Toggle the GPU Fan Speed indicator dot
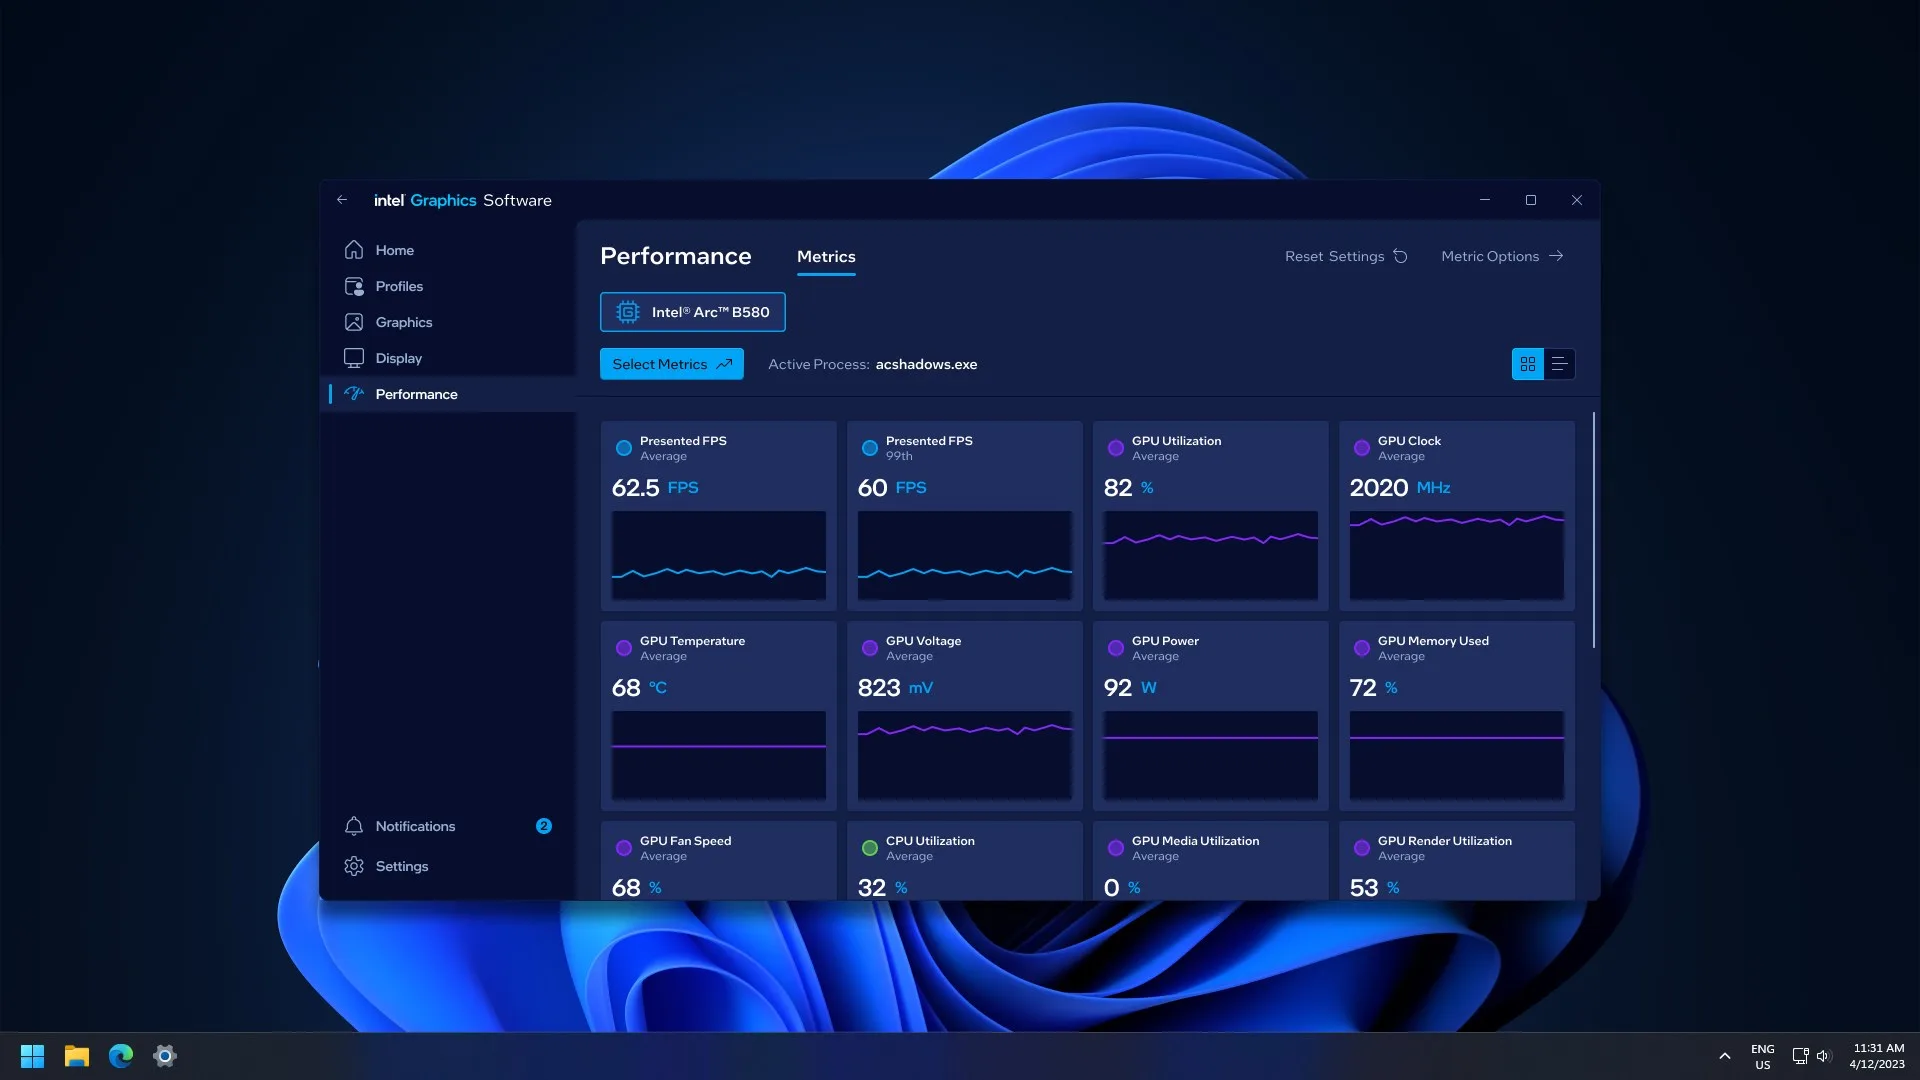This screenshot has width=1920, height=1080. click(624, 848)
